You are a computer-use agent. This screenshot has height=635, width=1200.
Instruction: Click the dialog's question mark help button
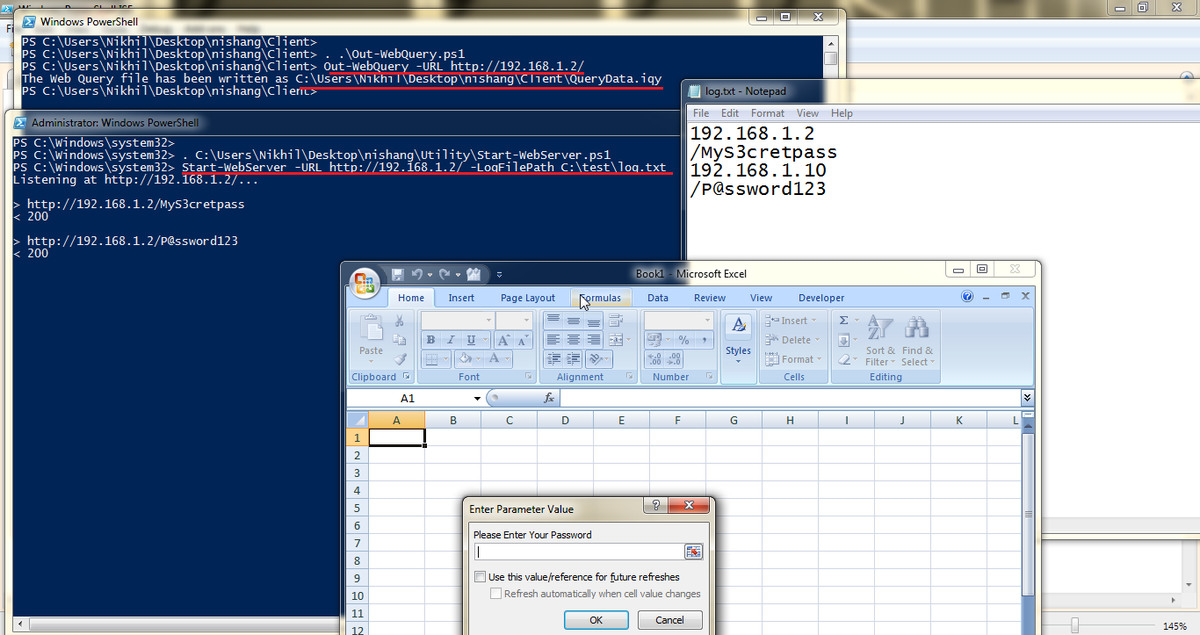click(x=654, y=506)
